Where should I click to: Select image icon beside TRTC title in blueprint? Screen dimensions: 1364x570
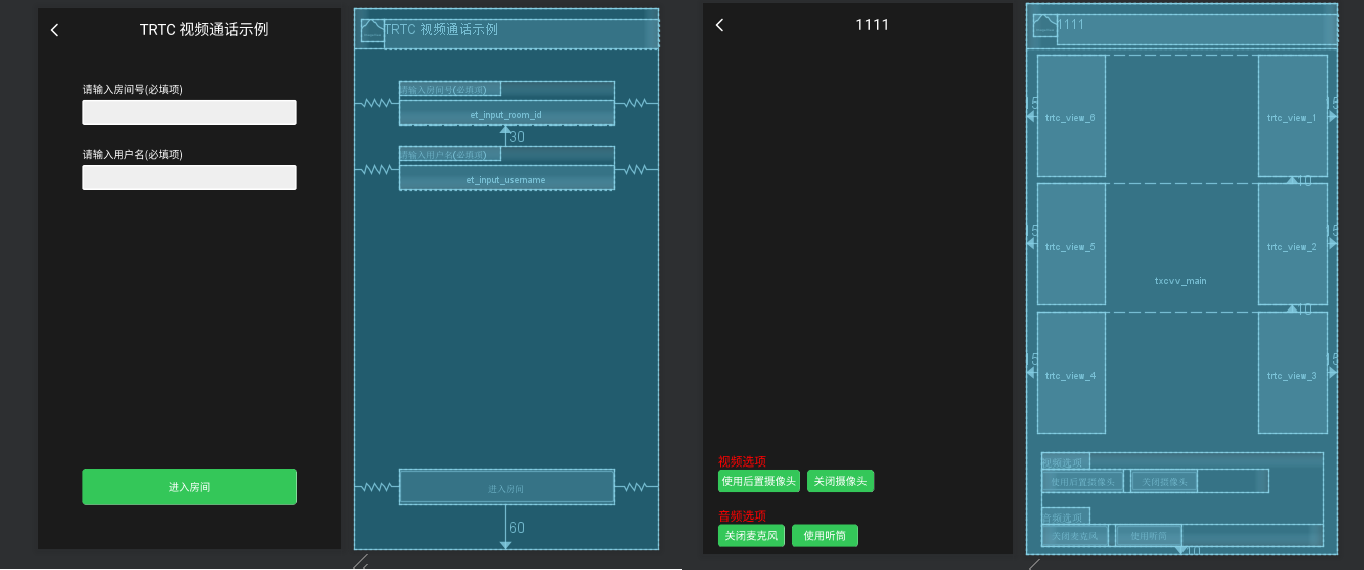[x=372, y=31]
